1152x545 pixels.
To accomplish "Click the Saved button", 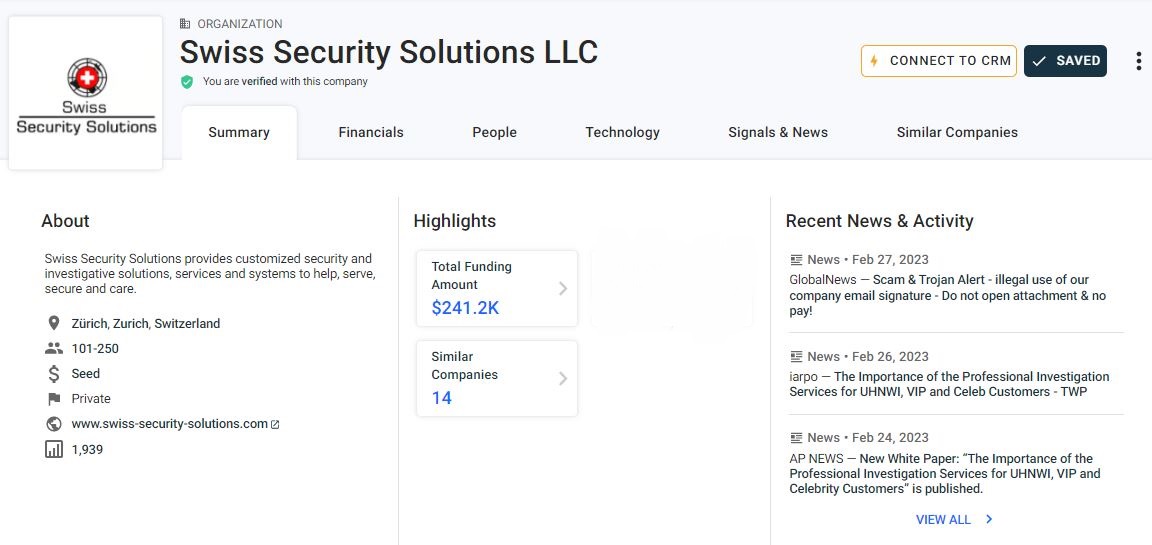I will click(x=1065, y=61).
